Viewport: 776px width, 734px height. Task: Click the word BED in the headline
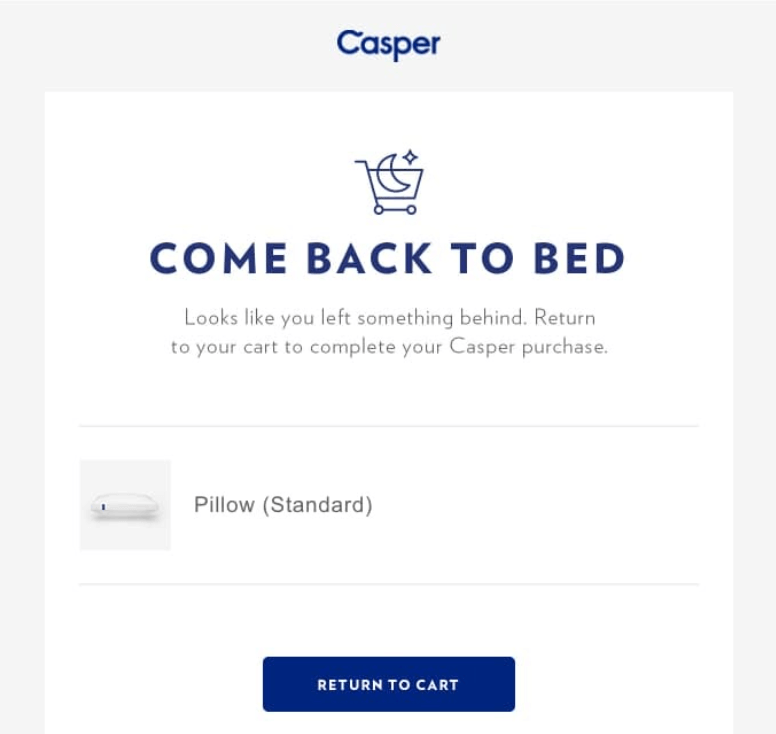[580, 258]
